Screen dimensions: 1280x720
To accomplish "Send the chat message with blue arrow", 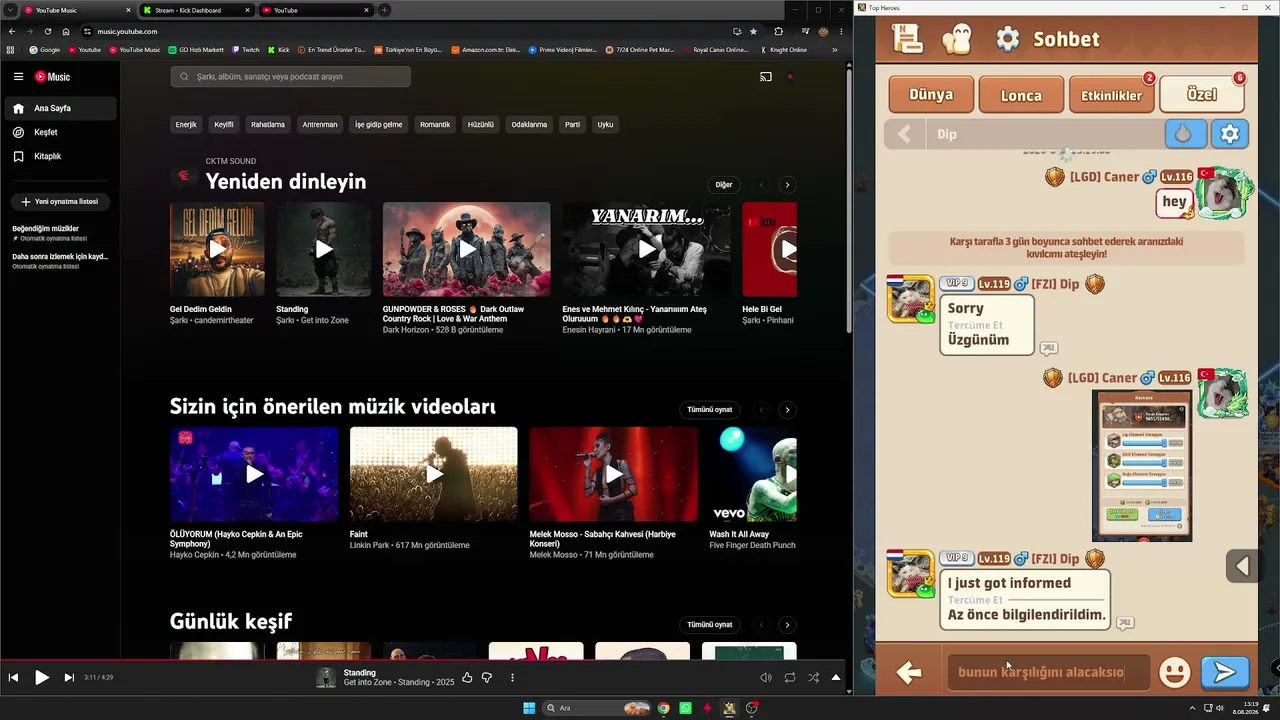I will pos(1225,673).
